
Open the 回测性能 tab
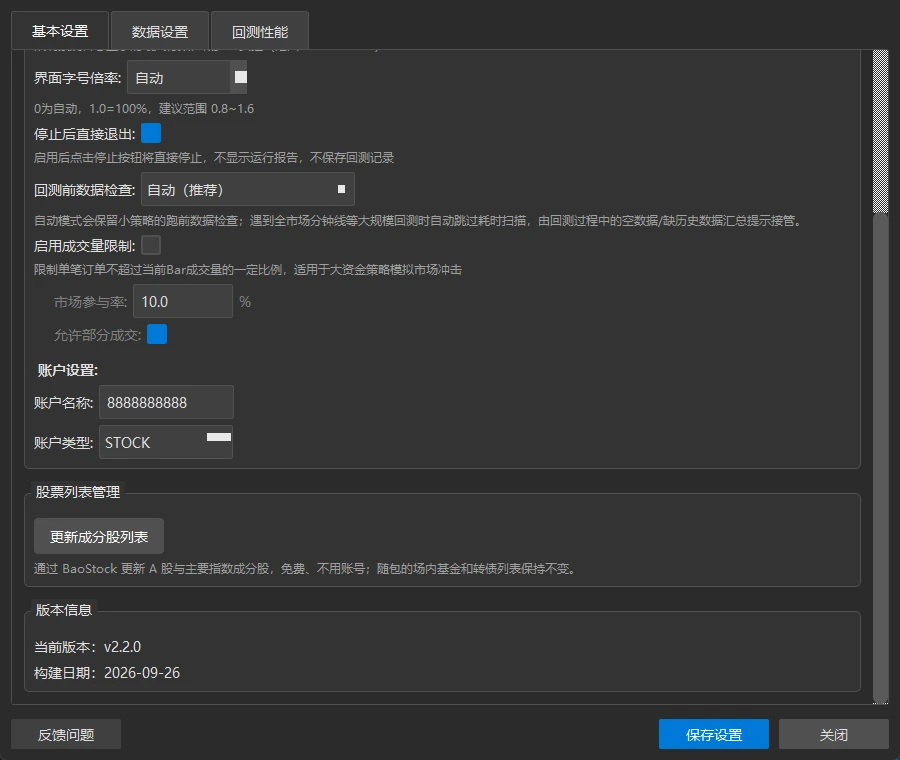(x=259, y=32)
